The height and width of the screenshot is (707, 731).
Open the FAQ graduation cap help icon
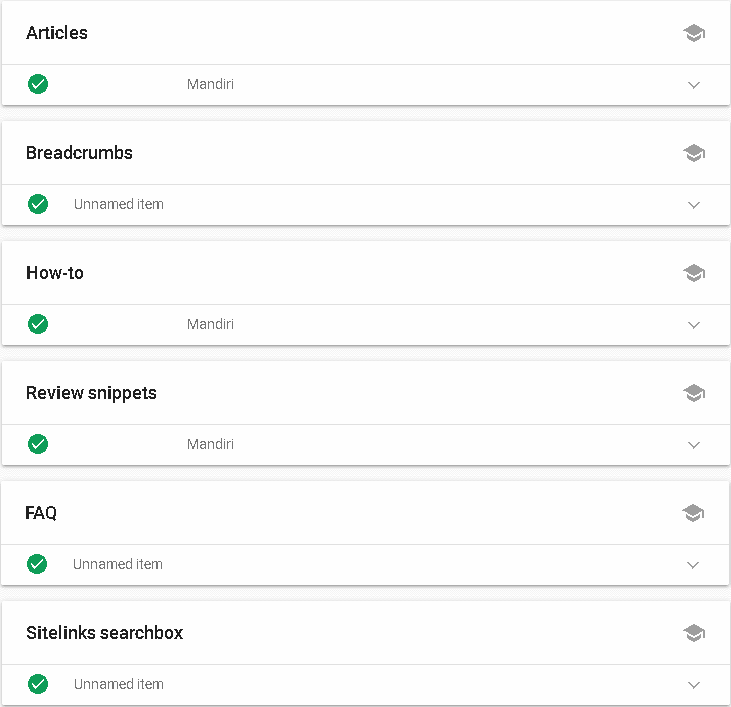pos(693,513)
